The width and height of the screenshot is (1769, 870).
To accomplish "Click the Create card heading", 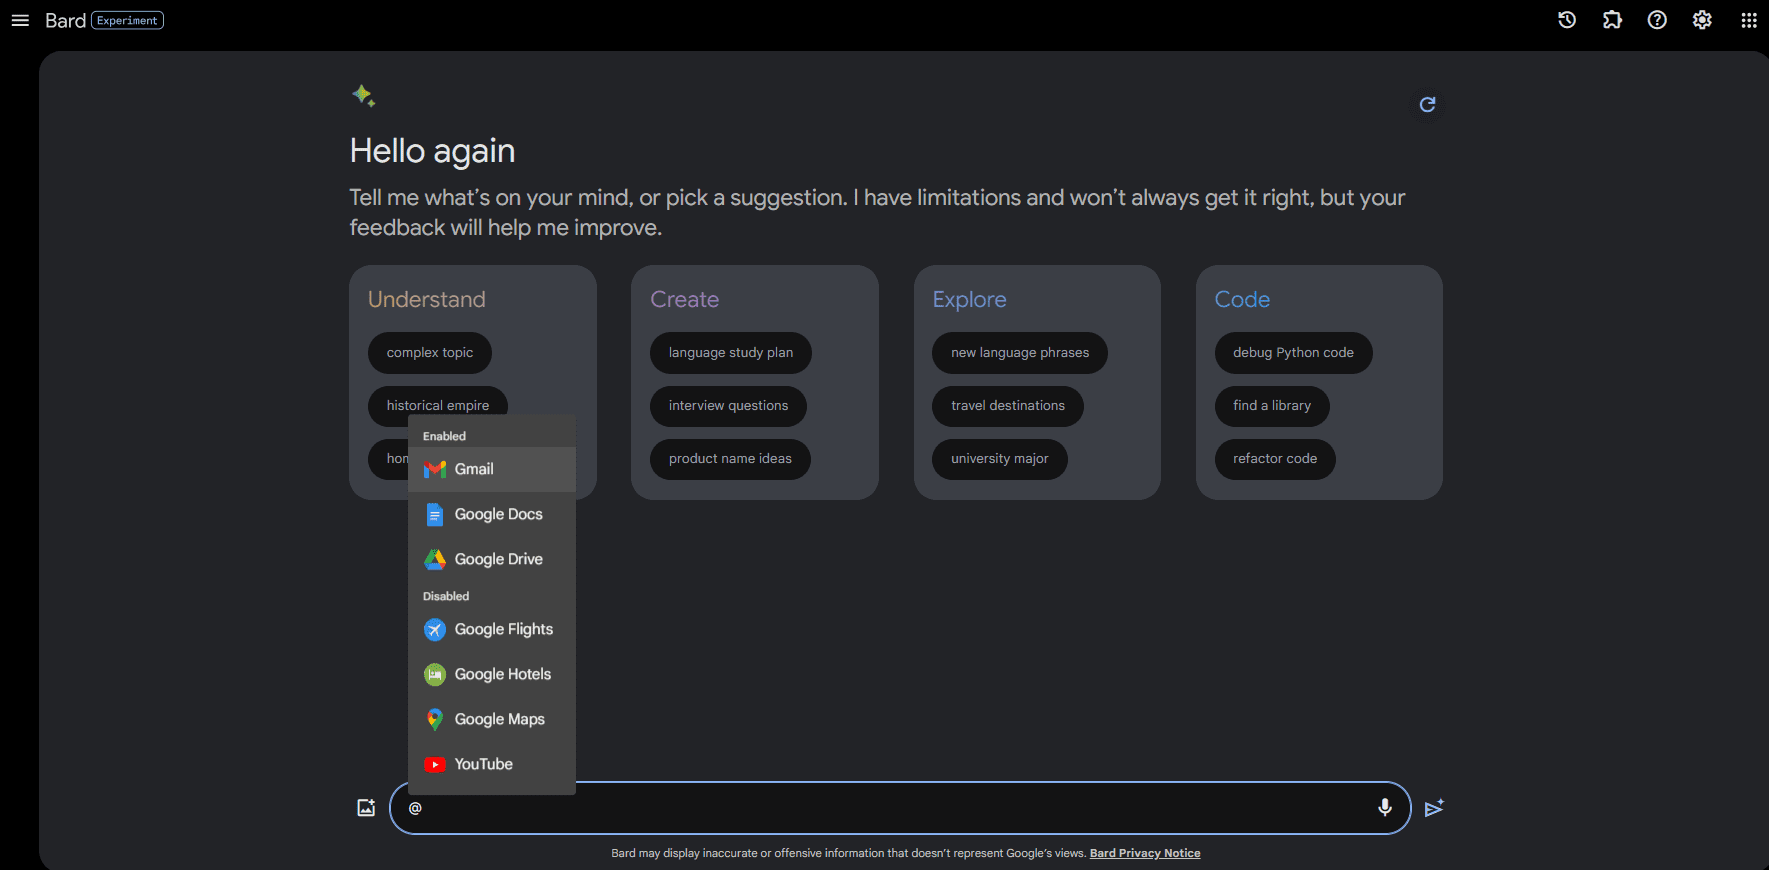I will pos(685,299).
